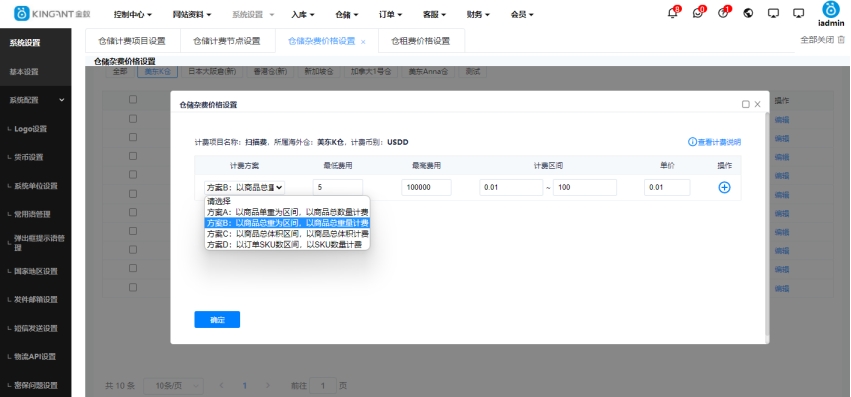The width and height of the screenshot is (851, 397).
Task: Choose option 方案A 以商品单重为区间
Action: [287, 212]
